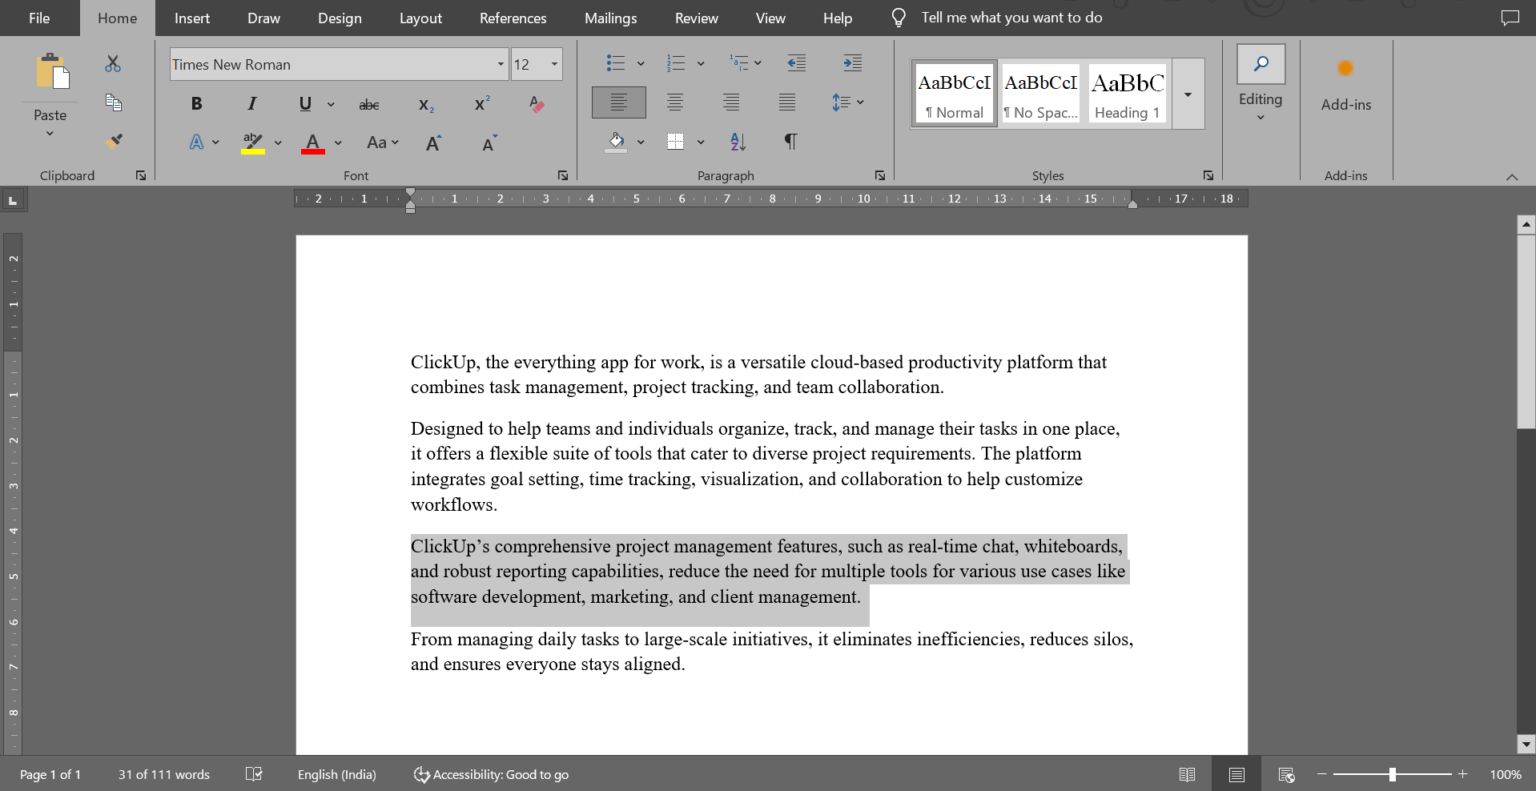Switch to Read Mode view
Screen dimensions: 1536x791
pos(1186,773)
